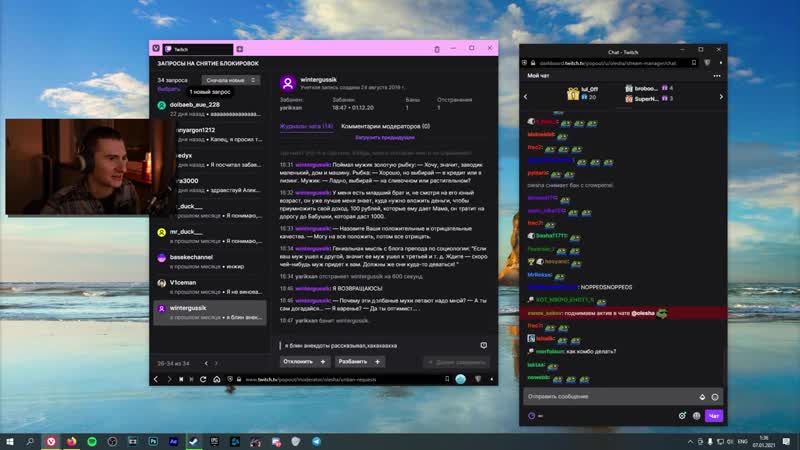800x450 pixels.
Task: Click right arrow of the gift leaderboard
Action: click(721, 96)
